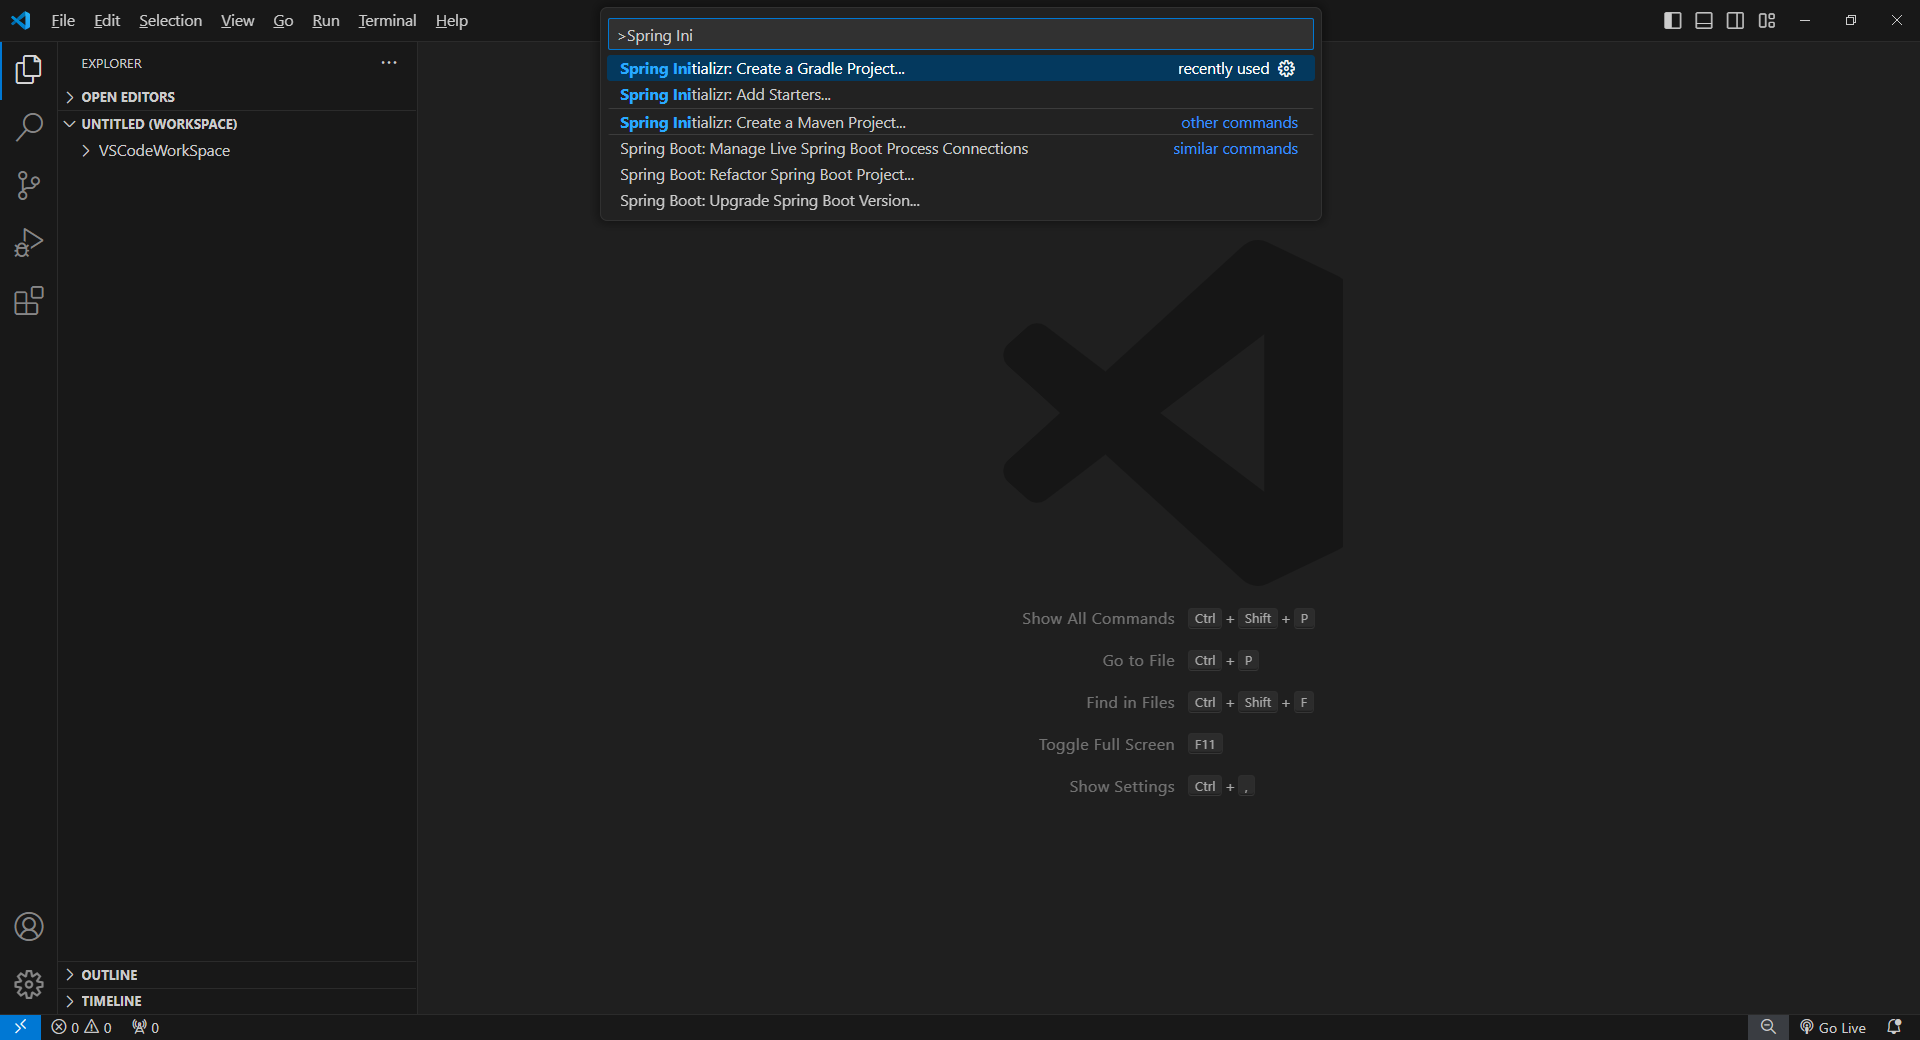Open Explorer More Actions options
This screenshot has height=1040, width=1920.
point(389,62)
